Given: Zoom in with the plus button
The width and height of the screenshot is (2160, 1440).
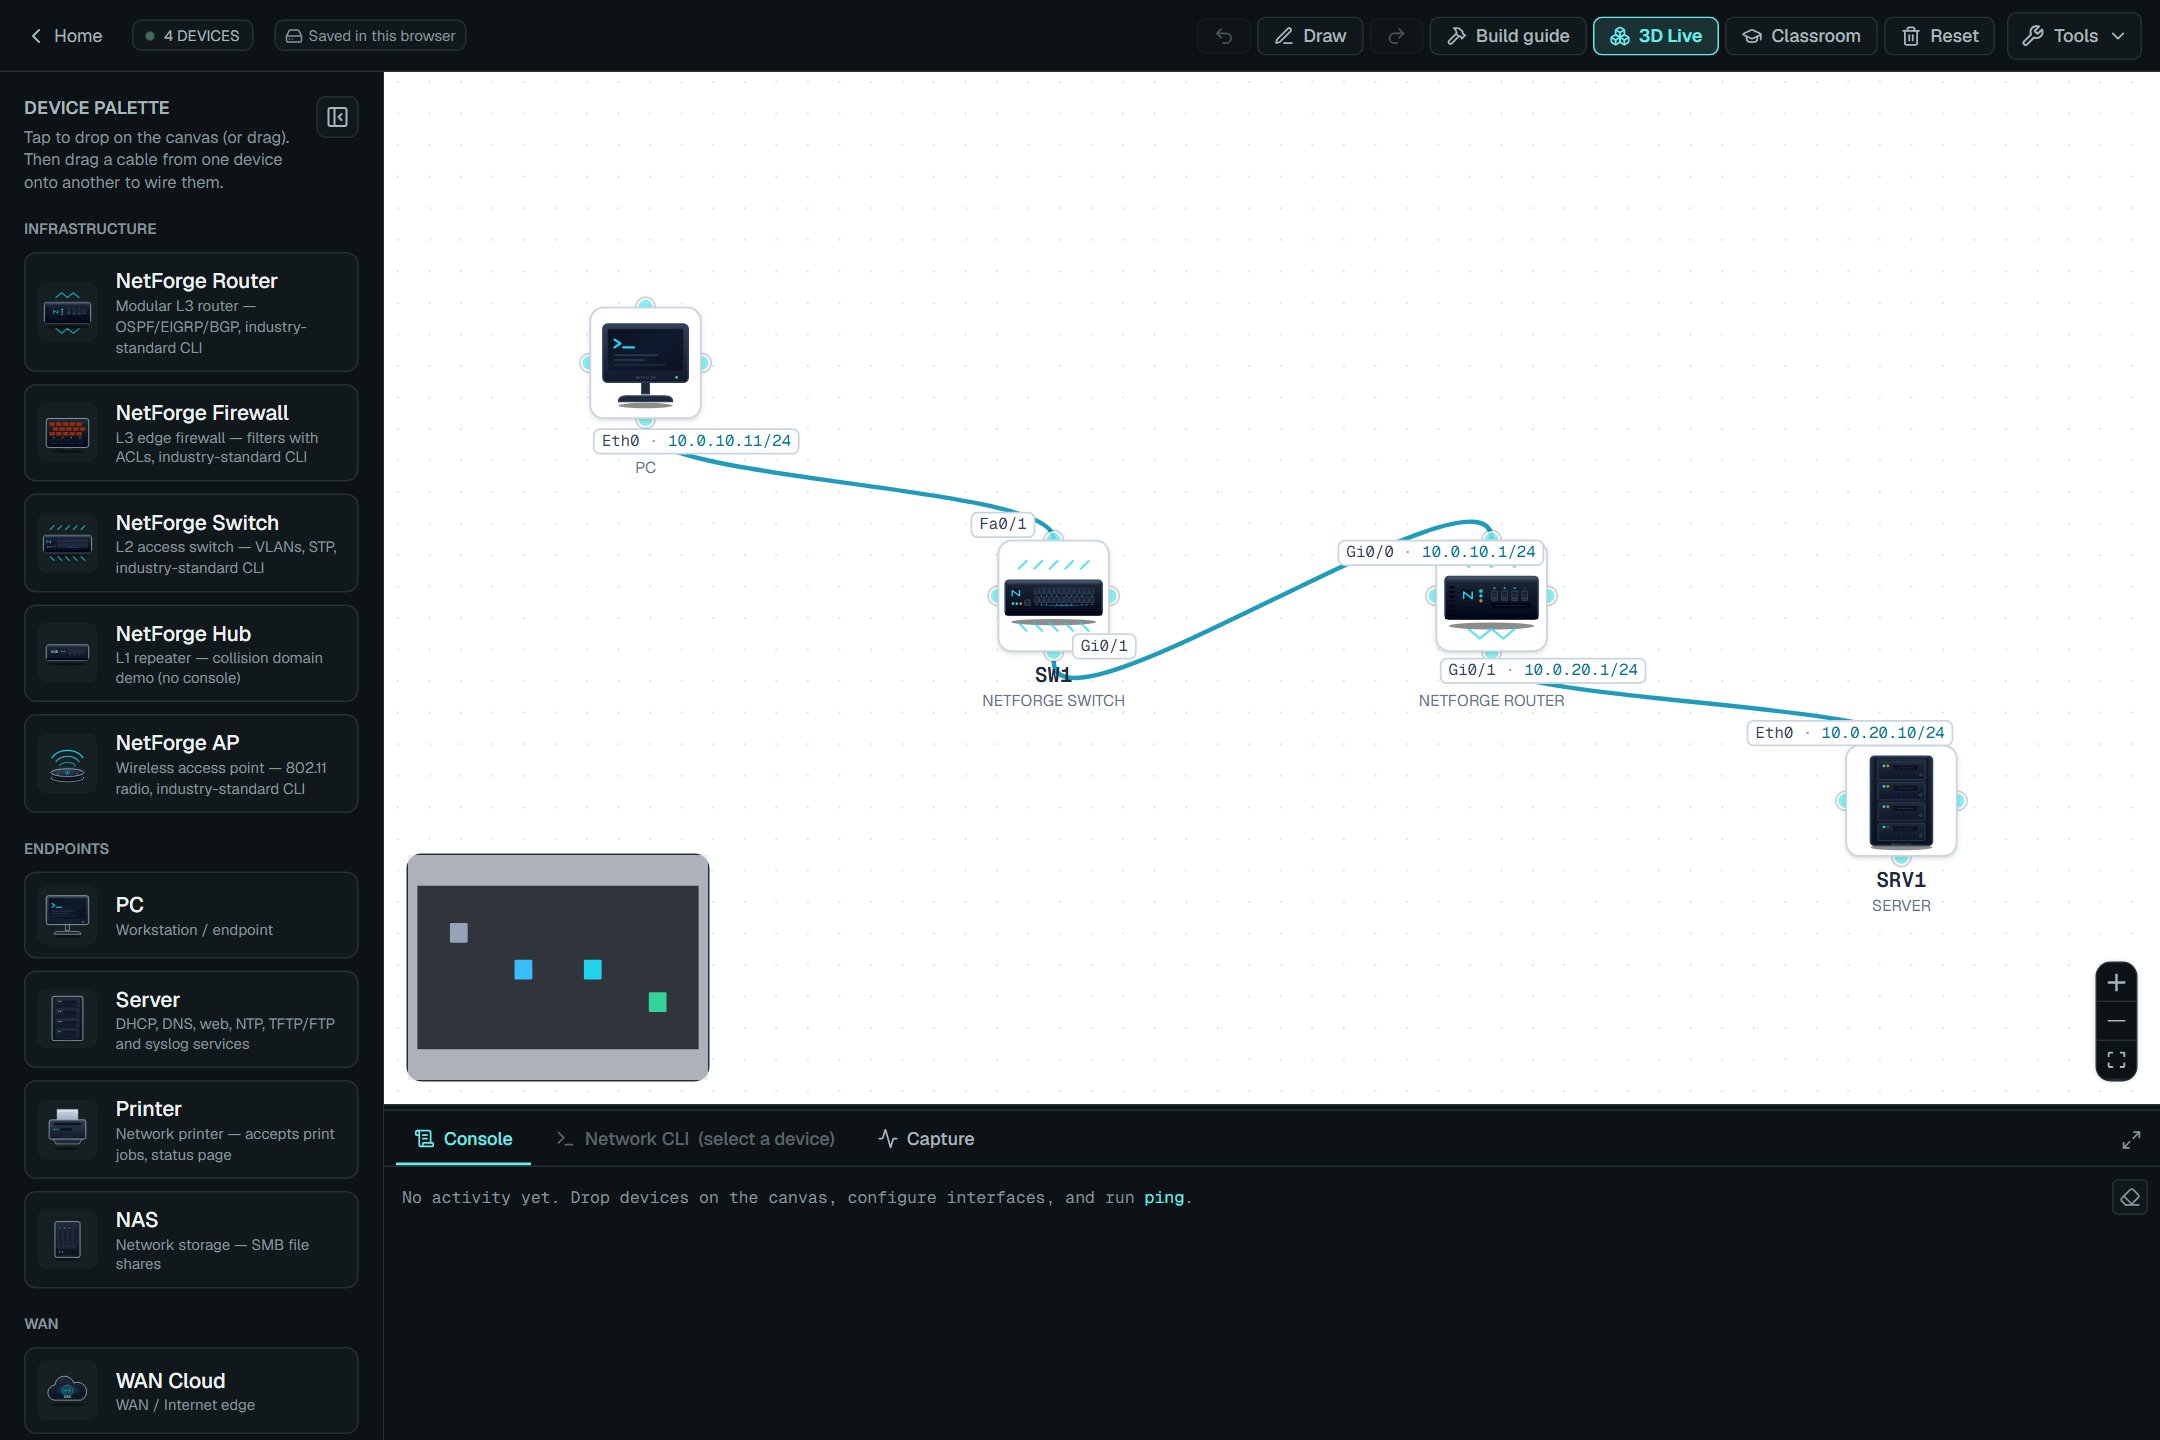Looking at the screenshot, I should 2116,983.
